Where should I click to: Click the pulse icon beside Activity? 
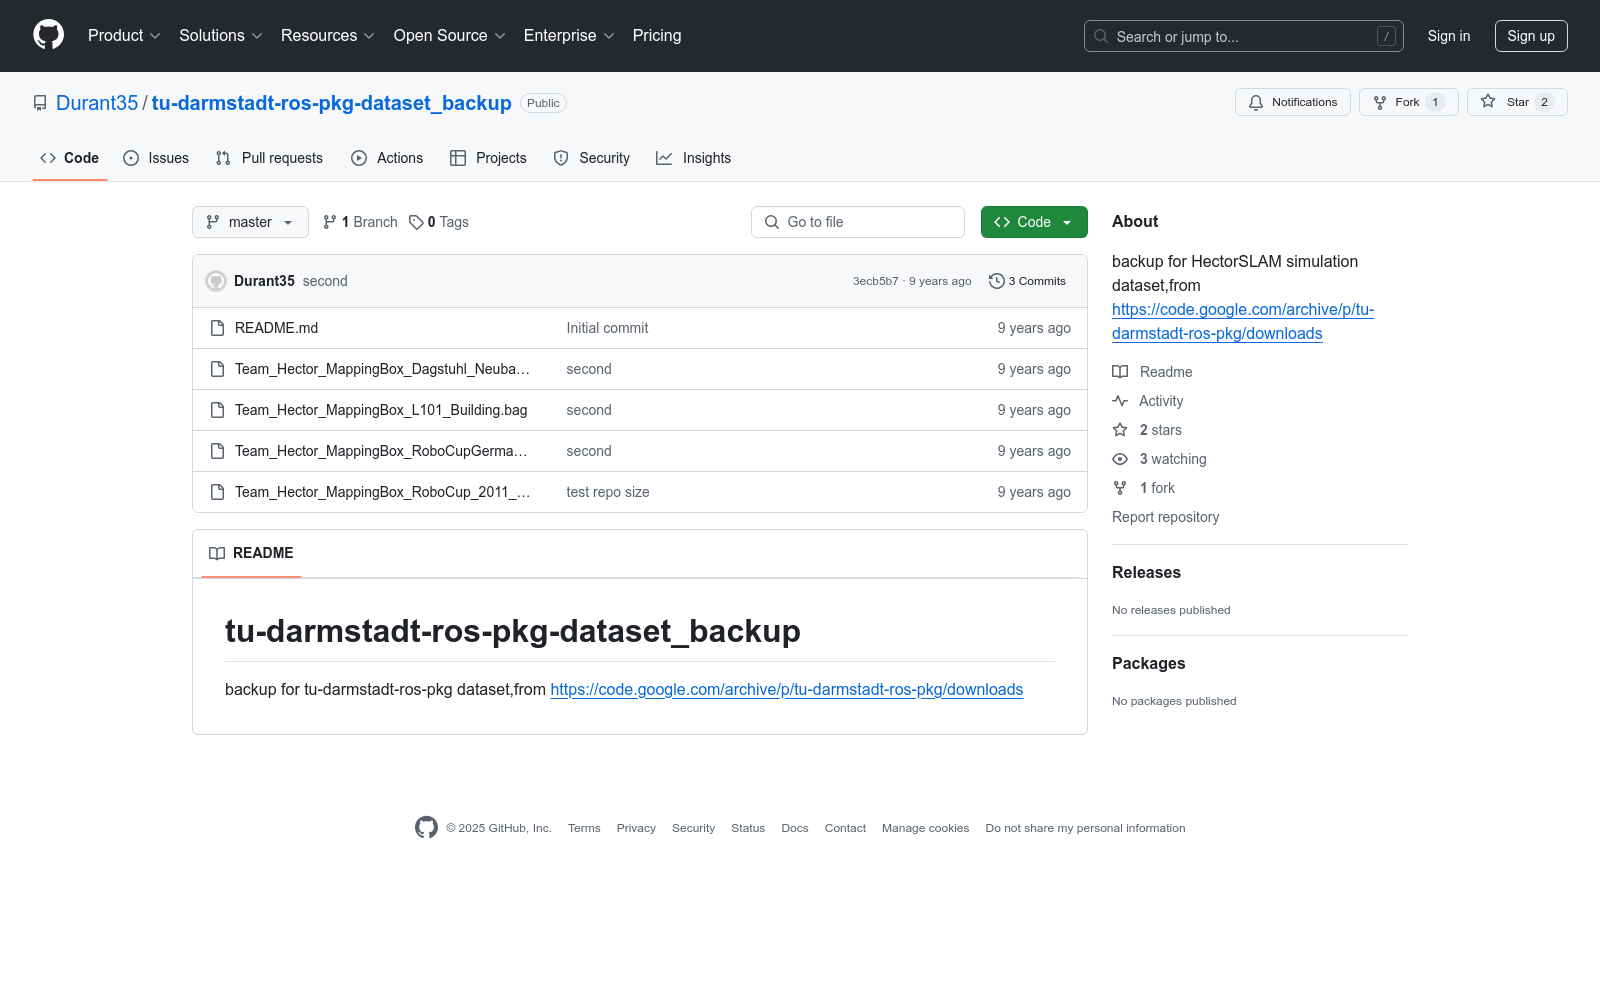click(1120, 401)
